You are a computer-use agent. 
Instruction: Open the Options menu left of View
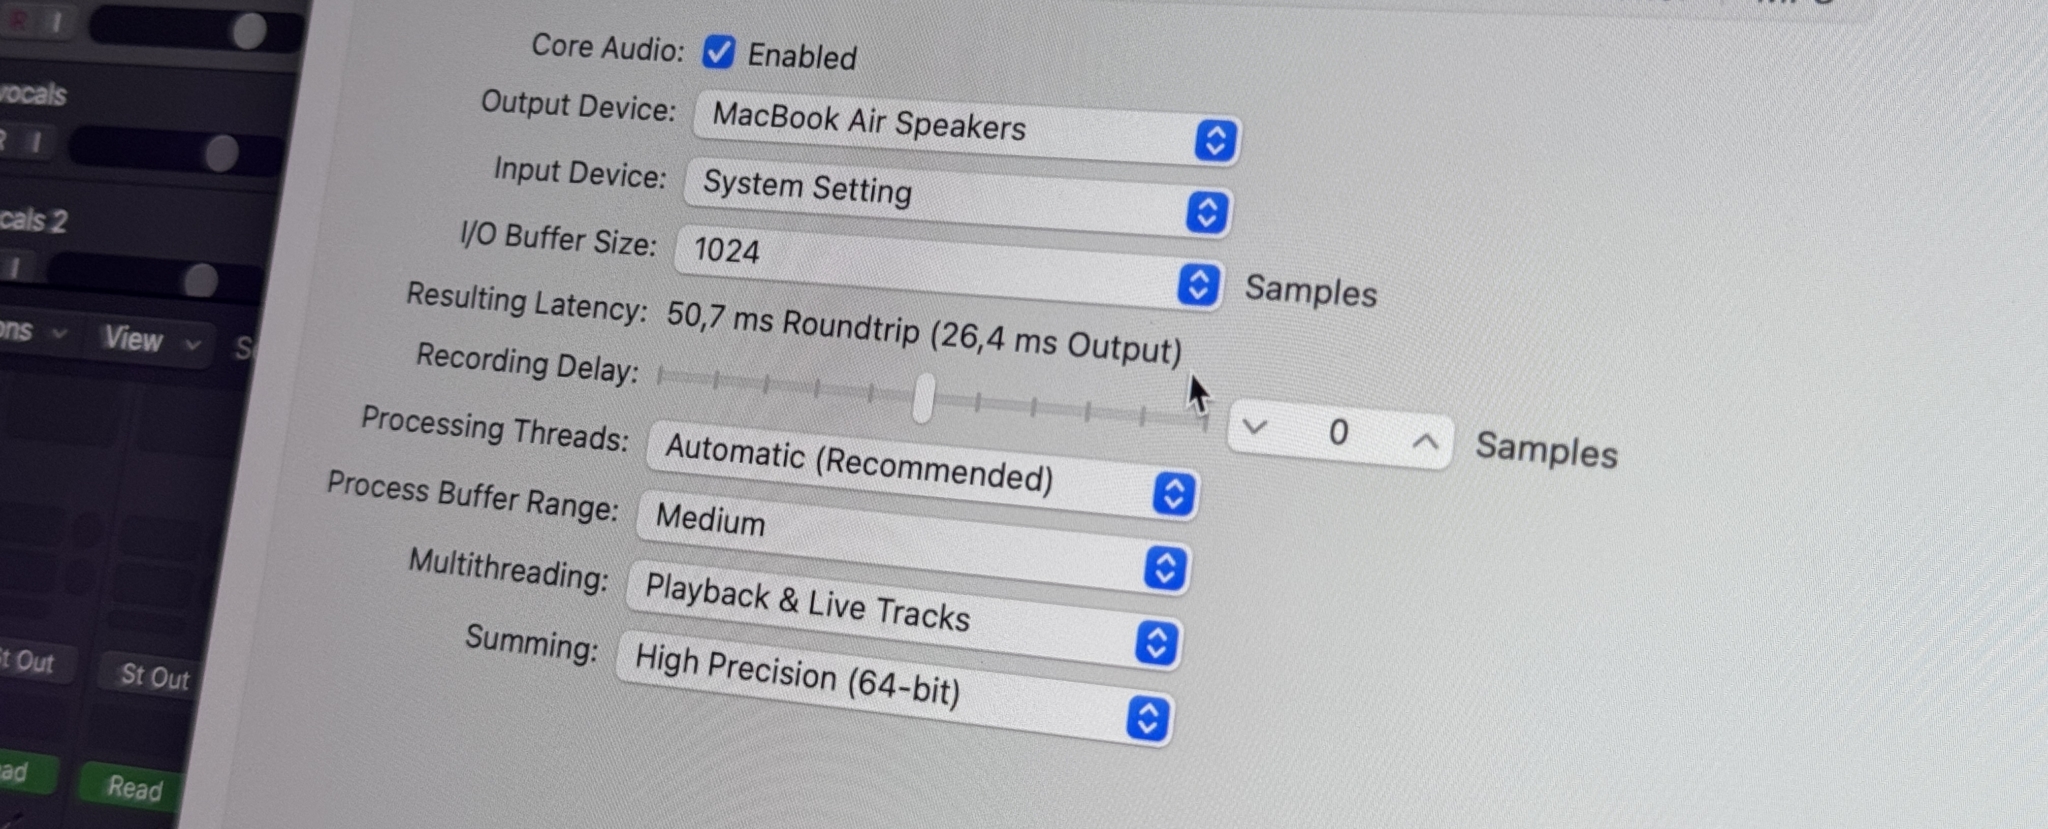pyautogui.click(x=32, y=330)
